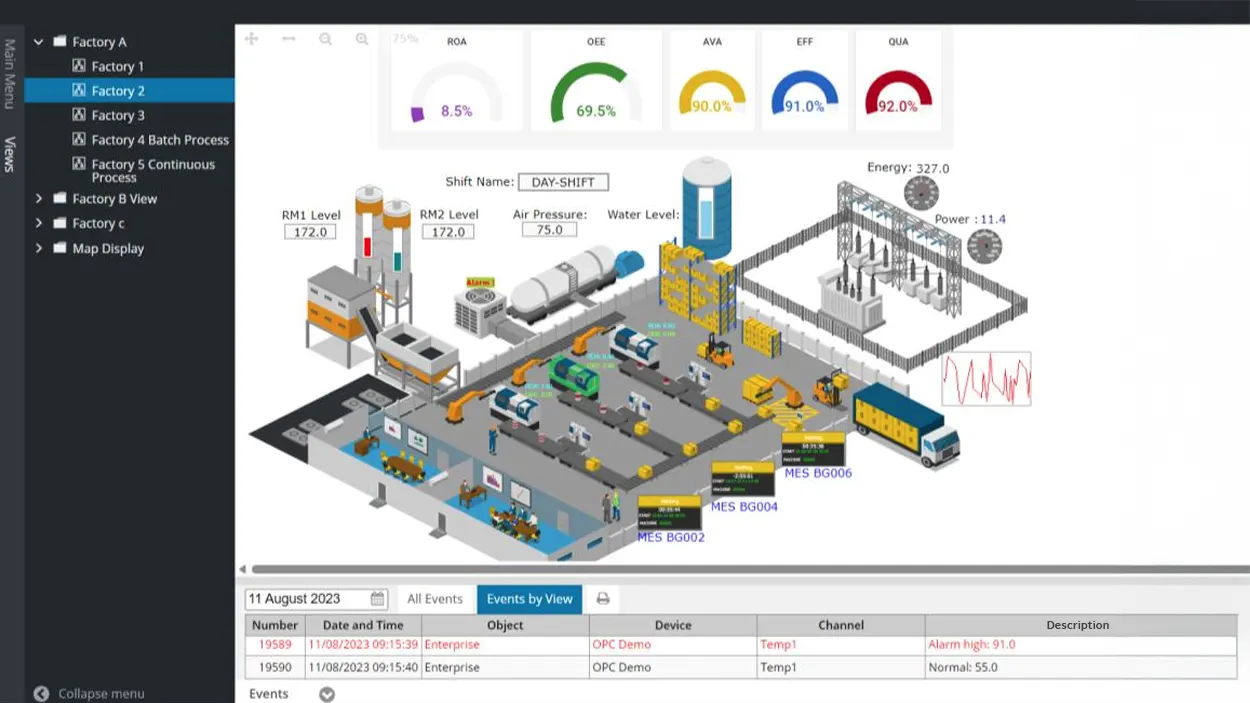1250x703 pixels.
Task: Click the Energy gauge dial
Action: click(x=921, y=193)
